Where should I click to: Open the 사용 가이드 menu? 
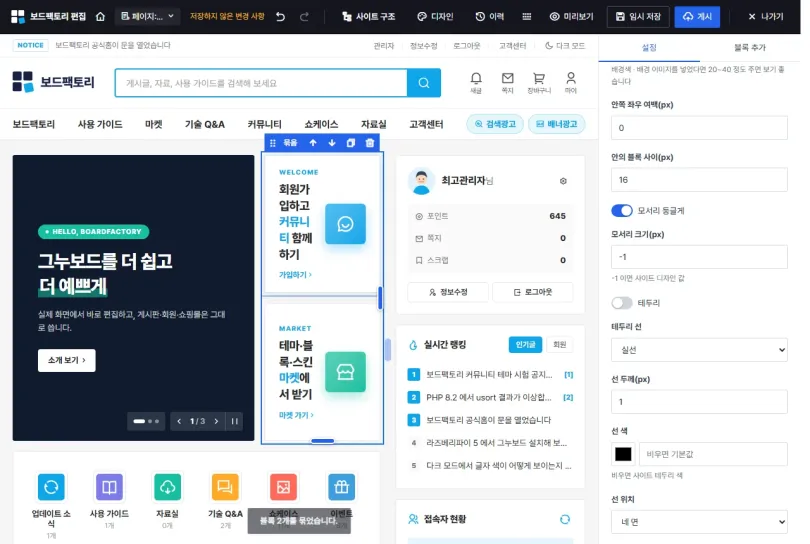(100, 124)
